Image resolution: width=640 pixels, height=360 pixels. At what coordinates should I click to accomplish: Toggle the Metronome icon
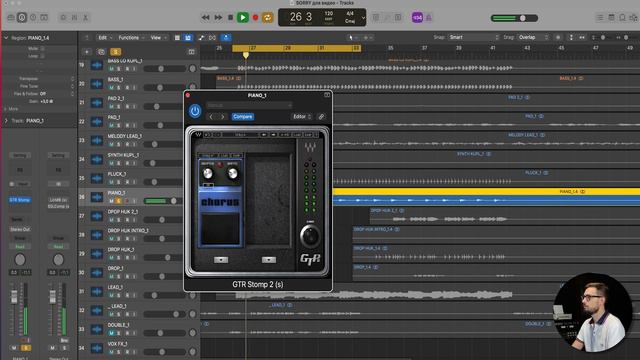point(429,18)
